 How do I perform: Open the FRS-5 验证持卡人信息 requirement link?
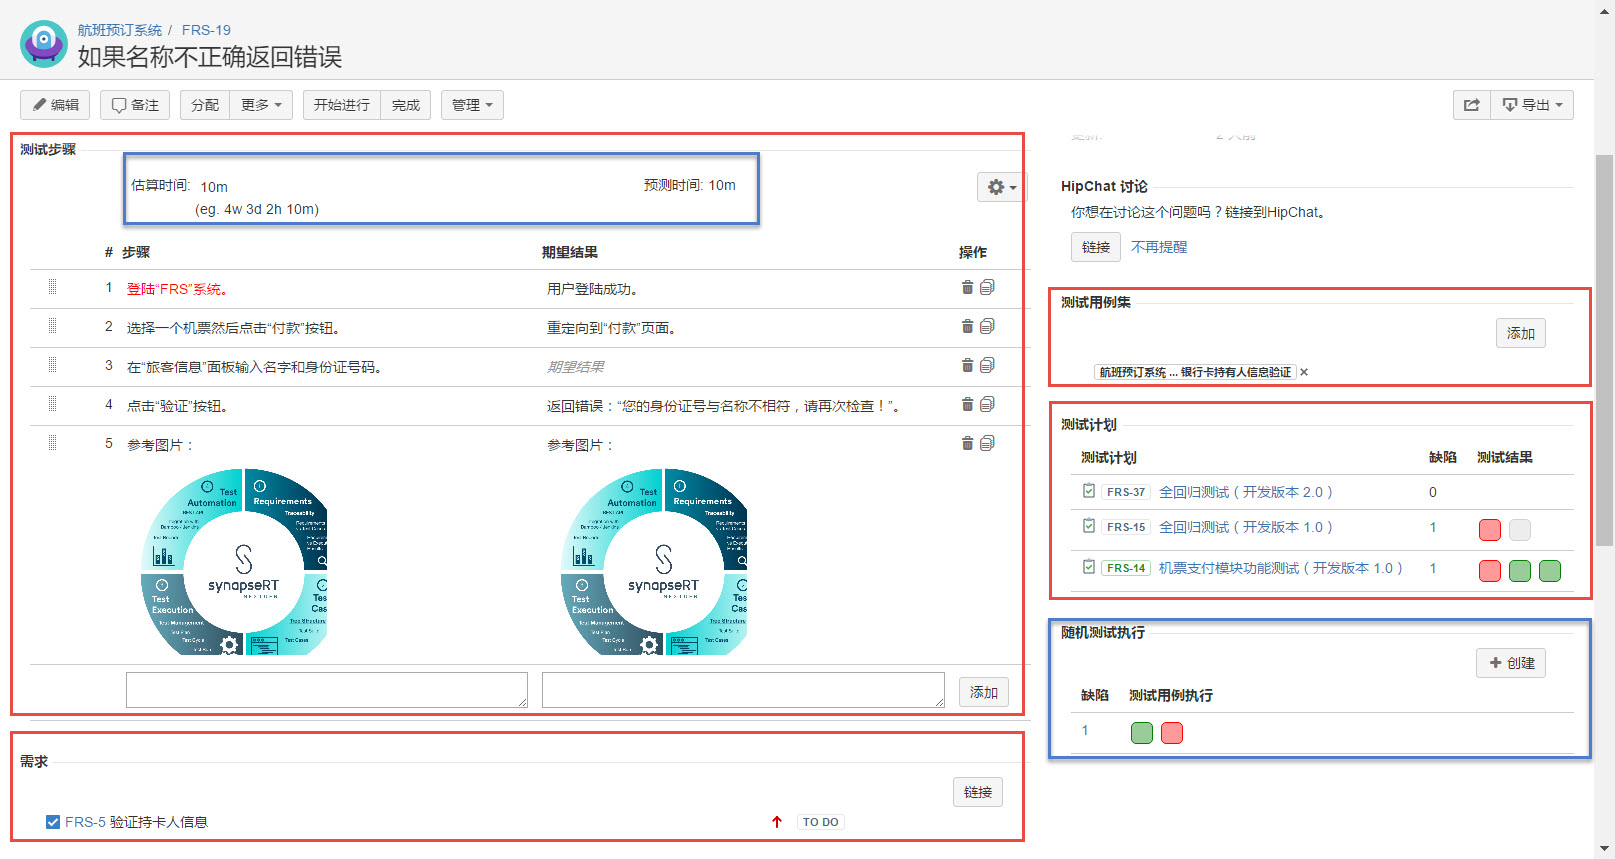click(137, 822)
